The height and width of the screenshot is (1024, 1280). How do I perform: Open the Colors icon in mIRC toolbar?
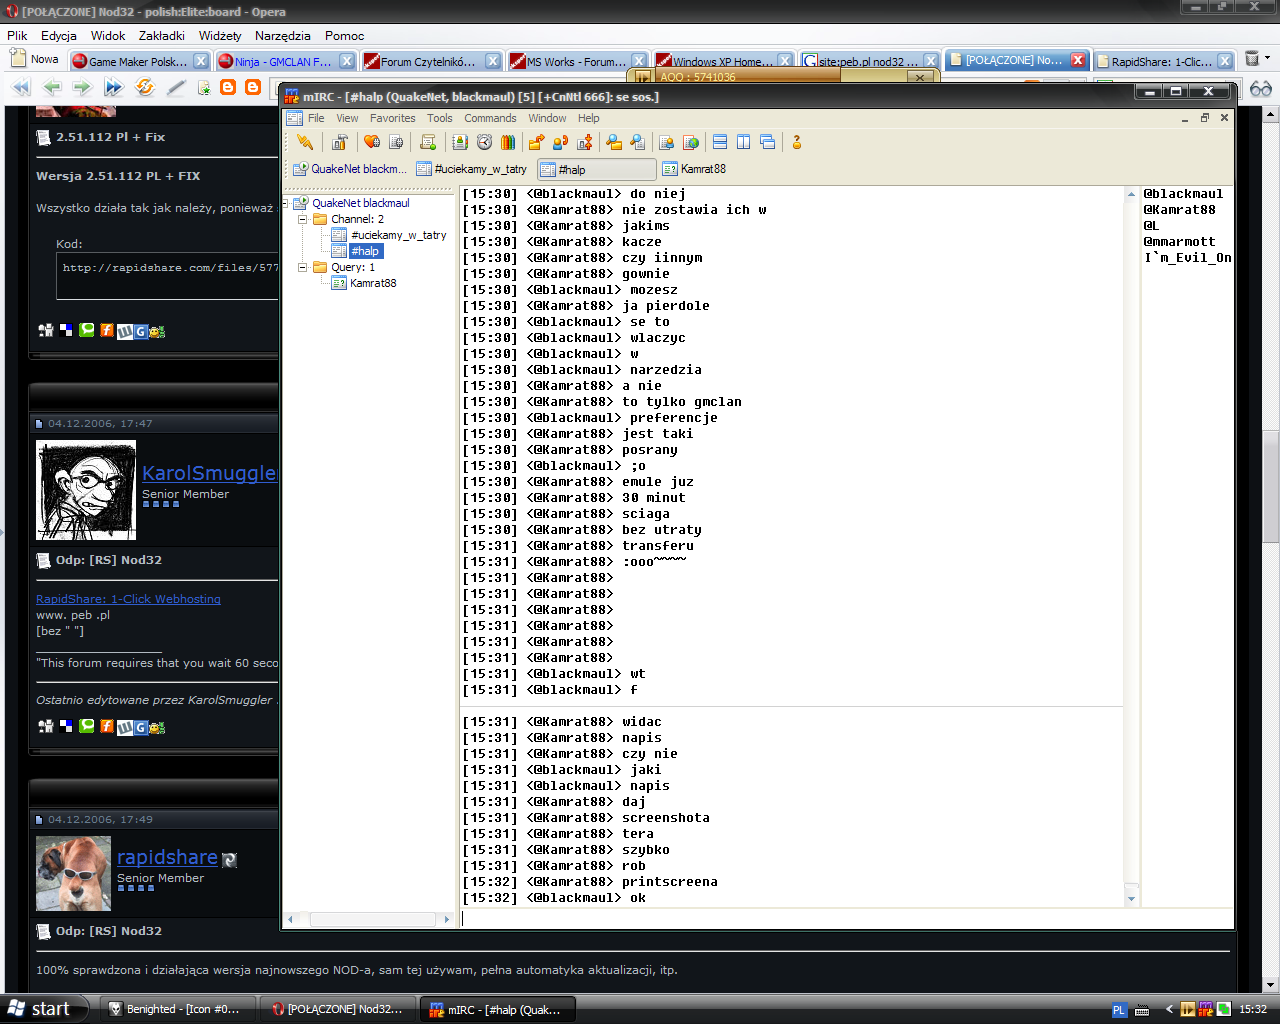pos(508,142)
